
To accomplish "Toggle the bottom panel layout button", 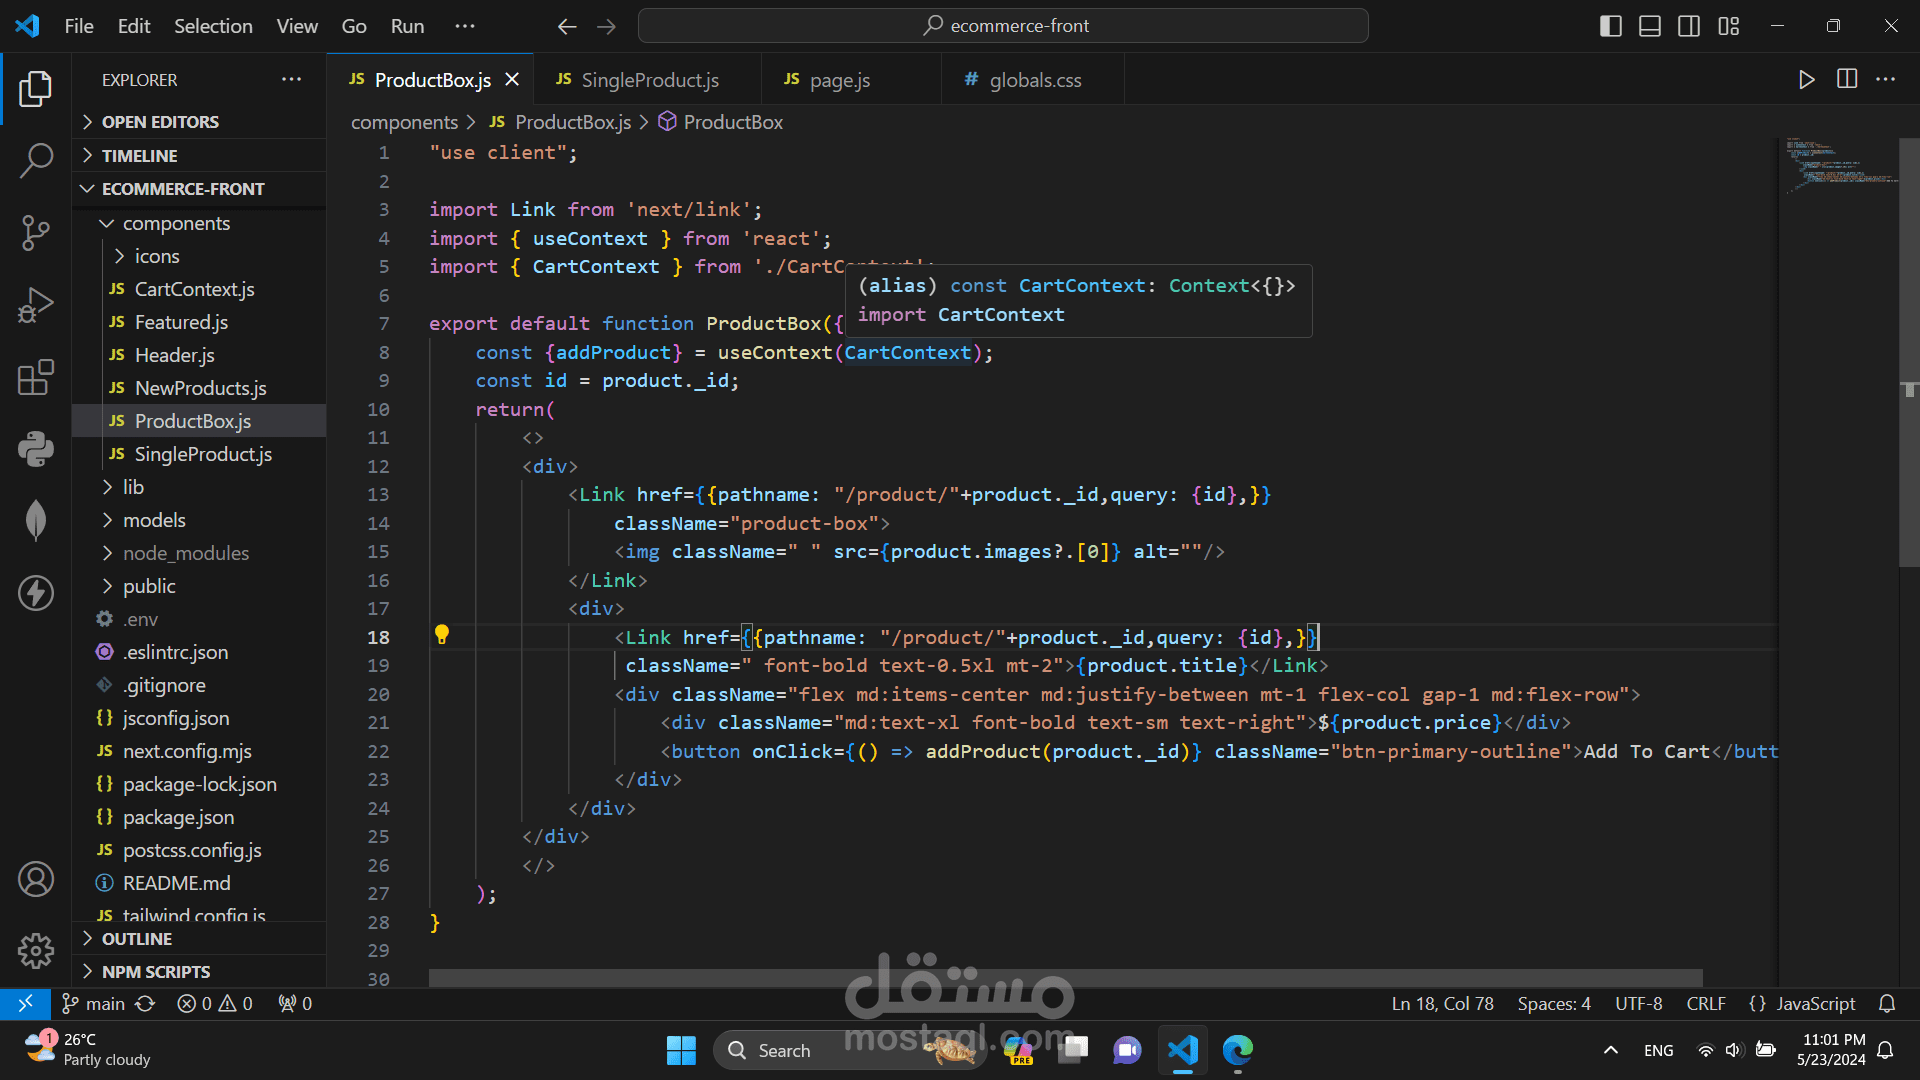I will (1650, 26).
